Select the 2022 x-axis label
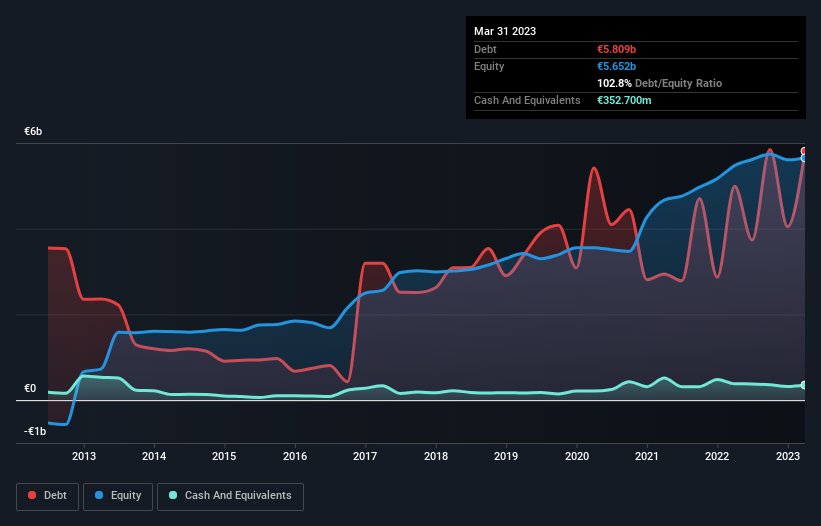 coord(717,456)
